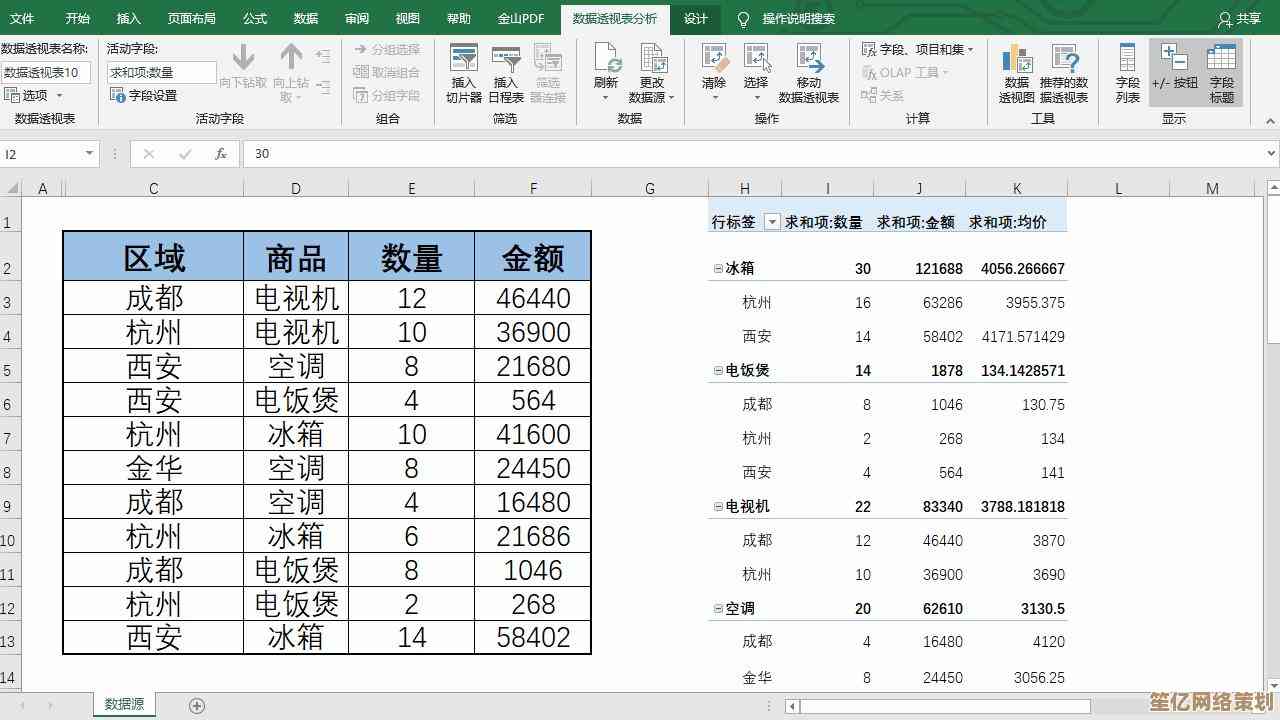Open the 设计 ribbon tab
This screenshot has width=1280, height=720.
(695, 18)
